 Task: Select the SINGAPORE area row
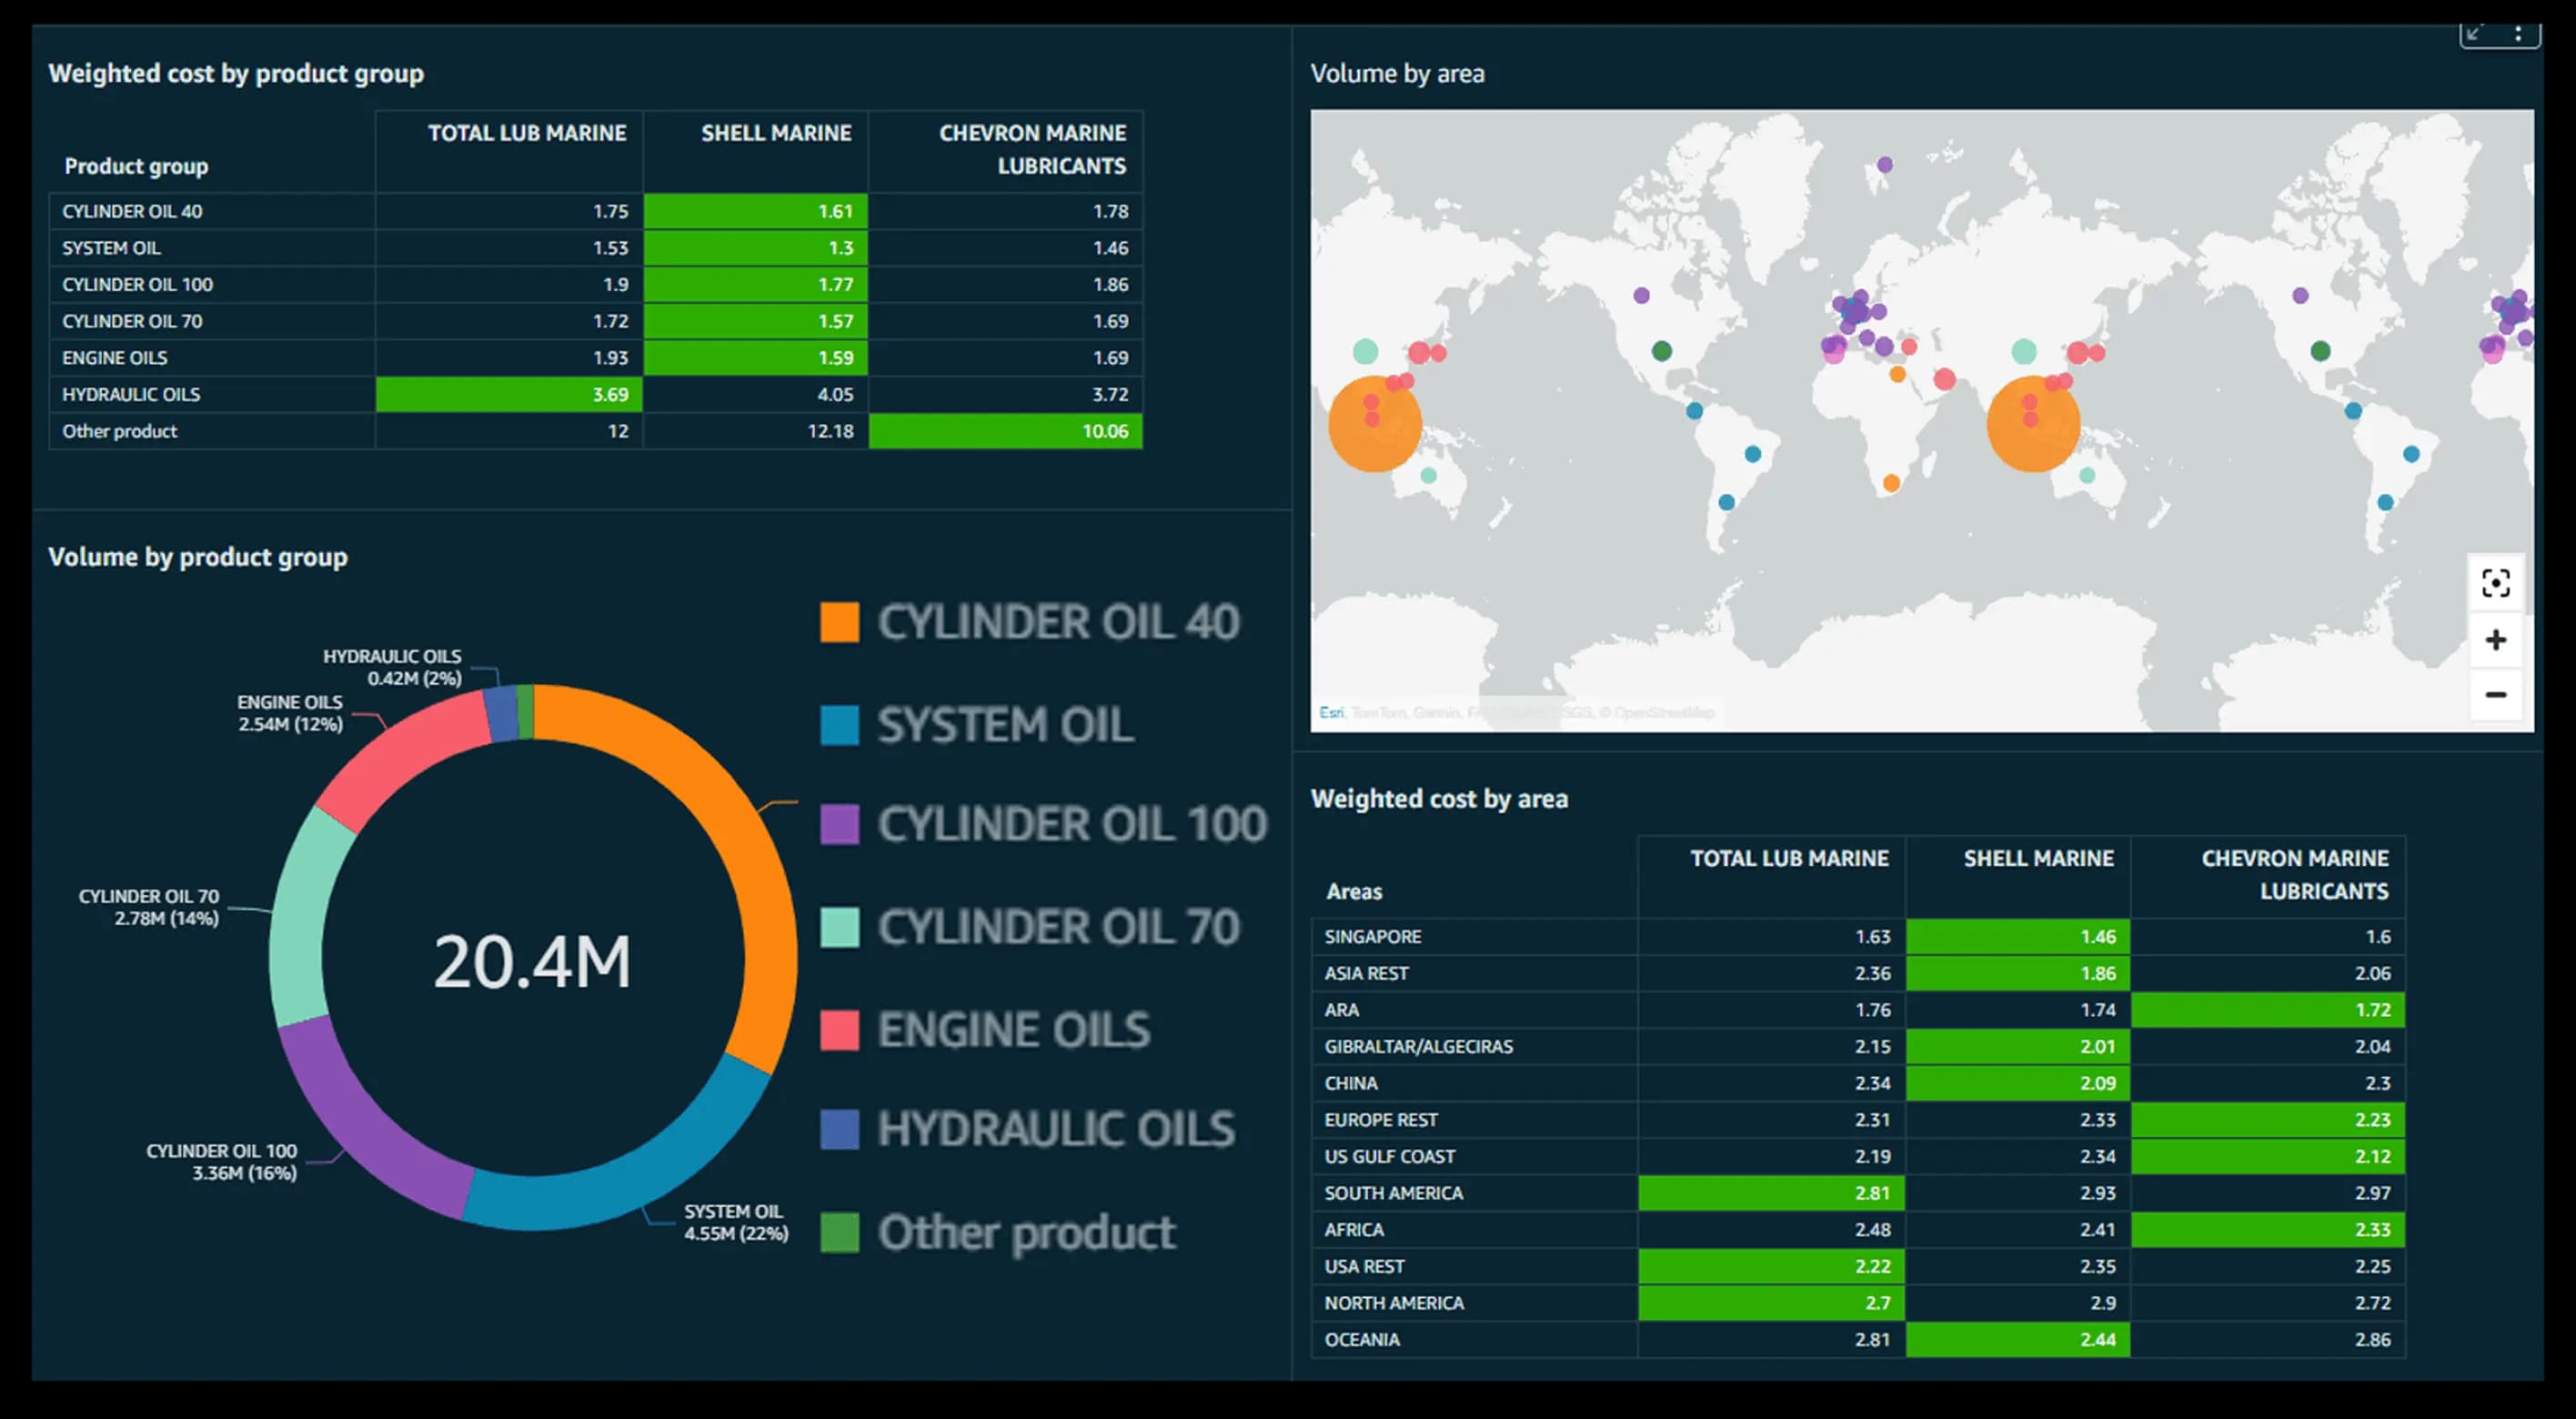point(1858,936)
